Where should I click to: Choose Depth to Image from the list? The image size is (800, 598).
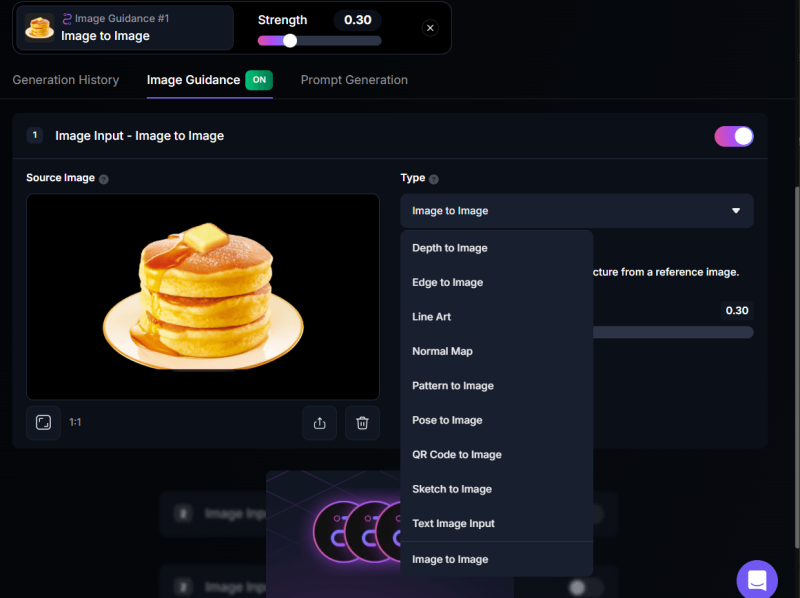450,248
